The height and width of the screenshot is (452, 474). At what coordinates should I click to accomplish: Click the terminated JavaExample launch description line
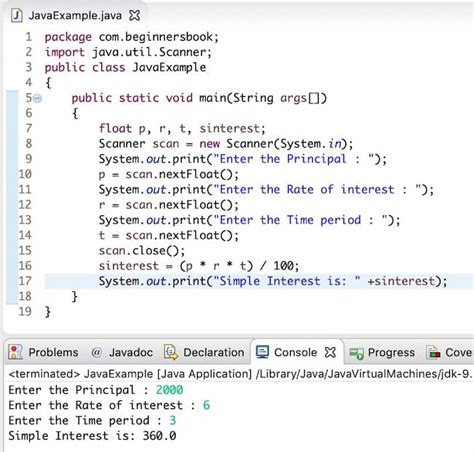point(240,374)
